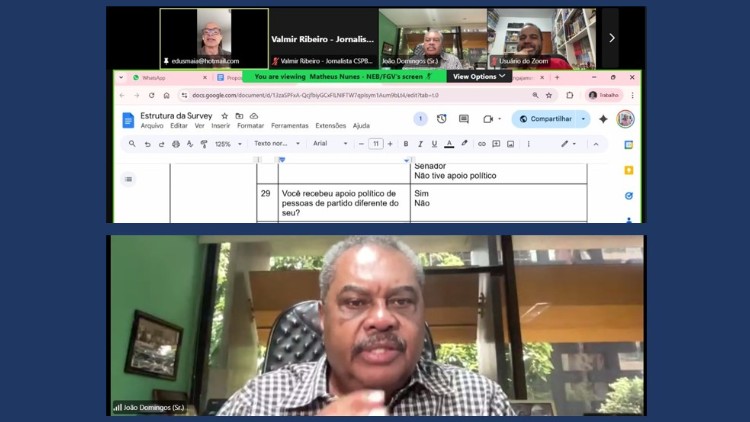This screenshot has width=750, height=422.
Task: Bookmark this page with star
Action: coord(549,95)
